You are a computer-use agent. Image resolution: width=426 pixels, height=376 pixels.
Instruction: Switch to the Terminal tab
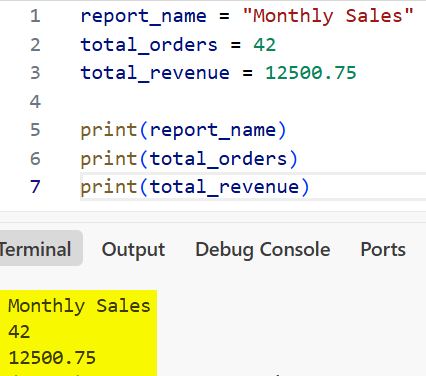coord(37,249)
